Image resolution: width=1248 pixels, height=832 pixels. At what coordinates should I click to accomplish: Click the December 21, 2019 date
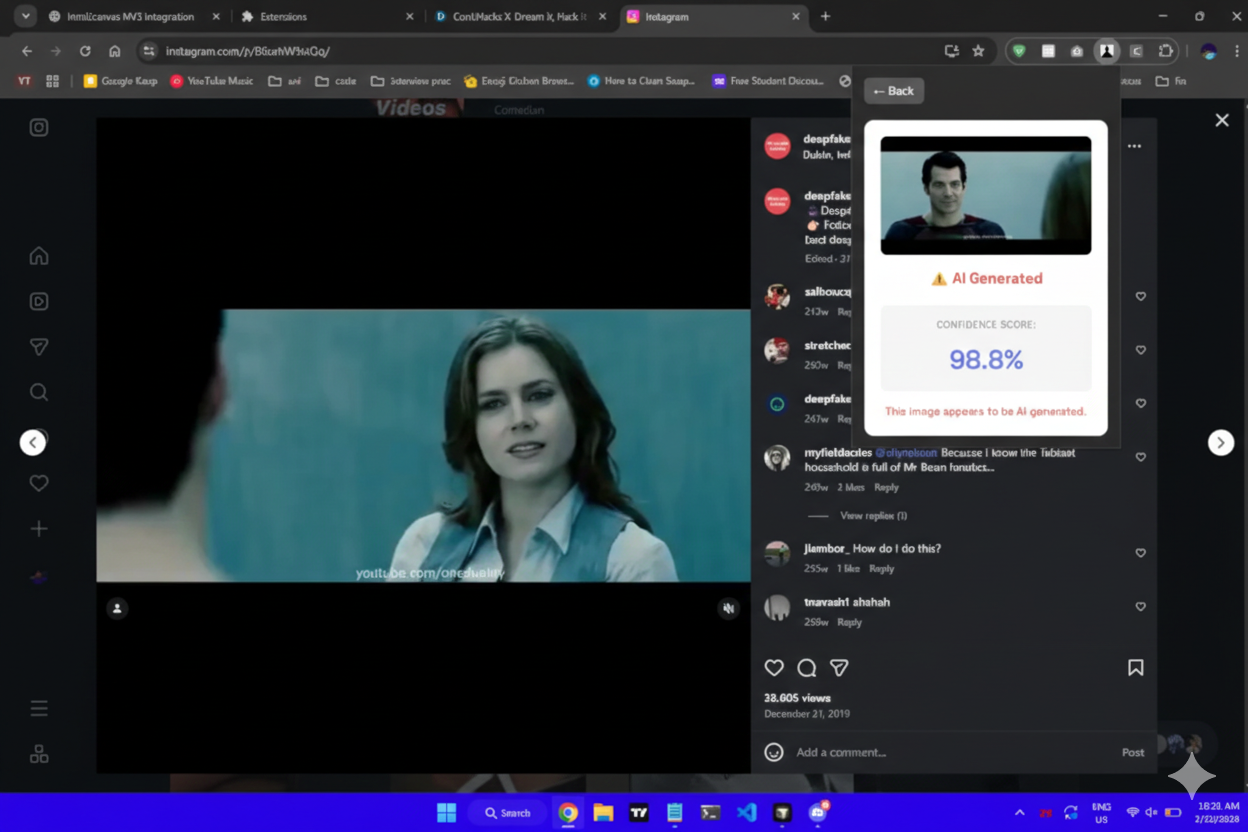point(807,714)
